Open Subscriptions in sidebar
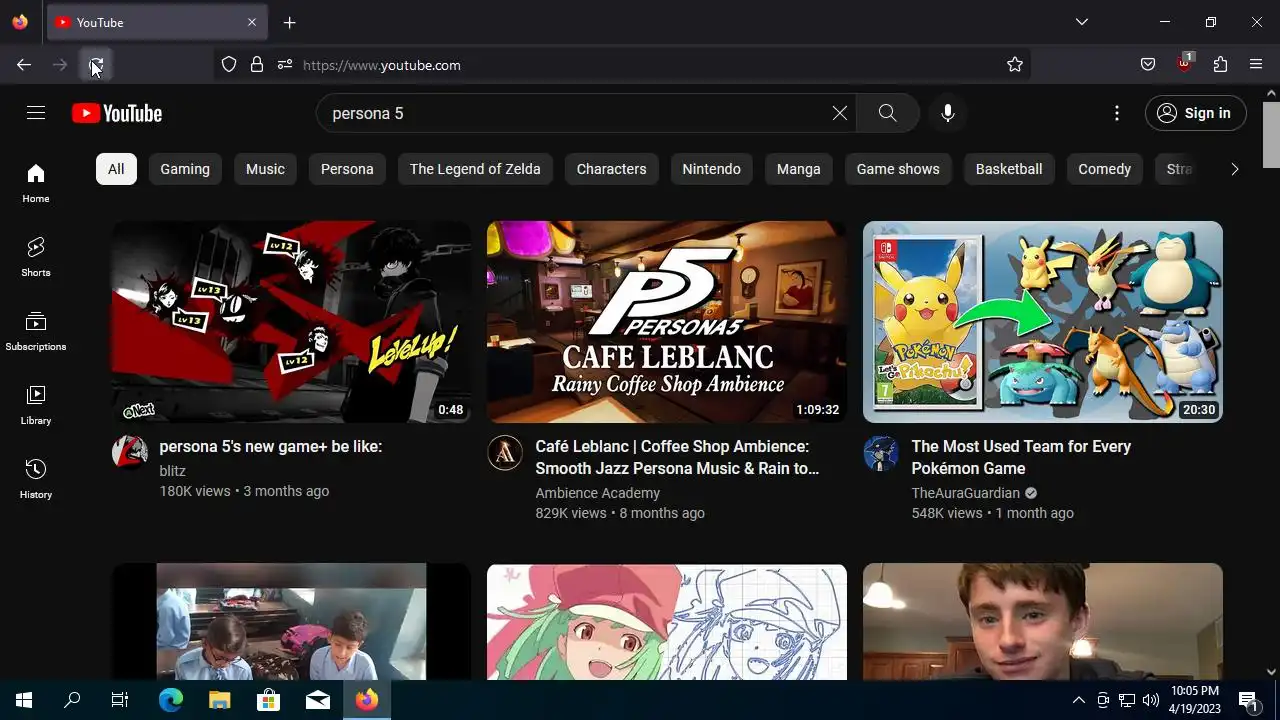Screen dimensions: 1280x720 [36, 331]
